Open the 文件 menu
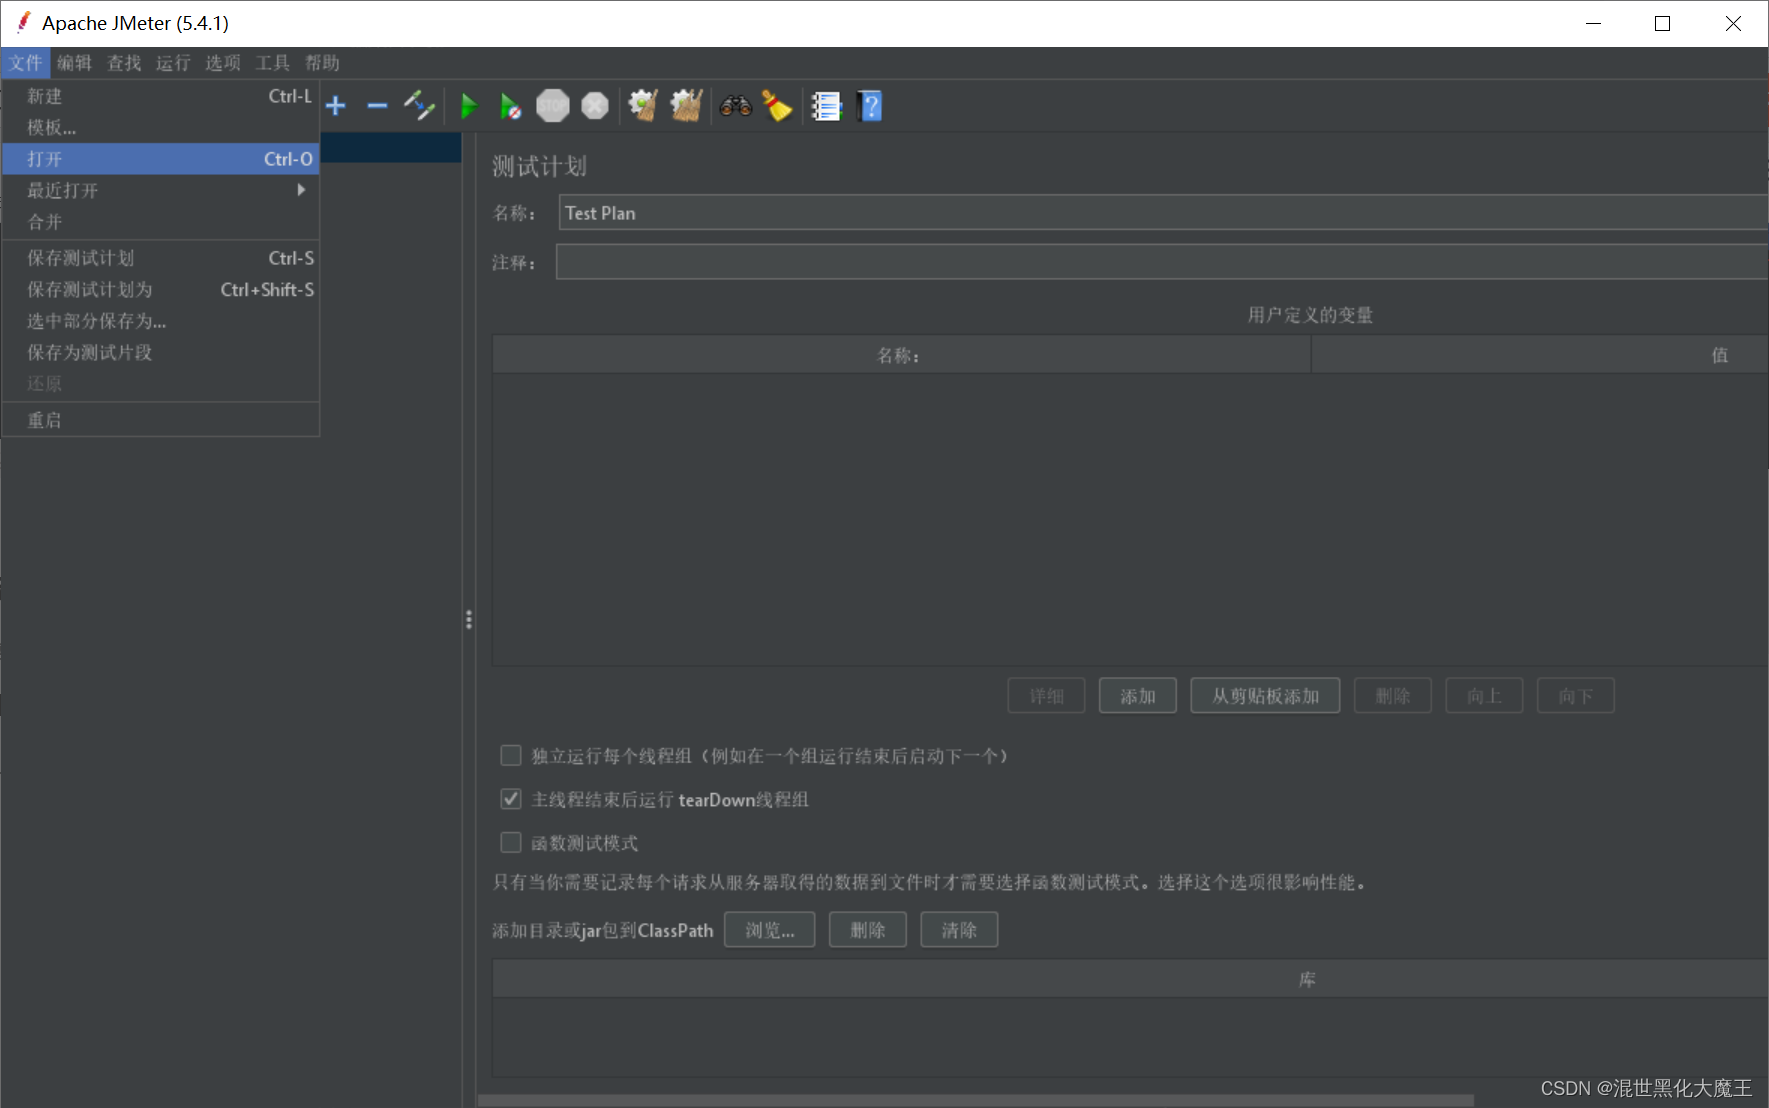 click(x=26, y=63)
